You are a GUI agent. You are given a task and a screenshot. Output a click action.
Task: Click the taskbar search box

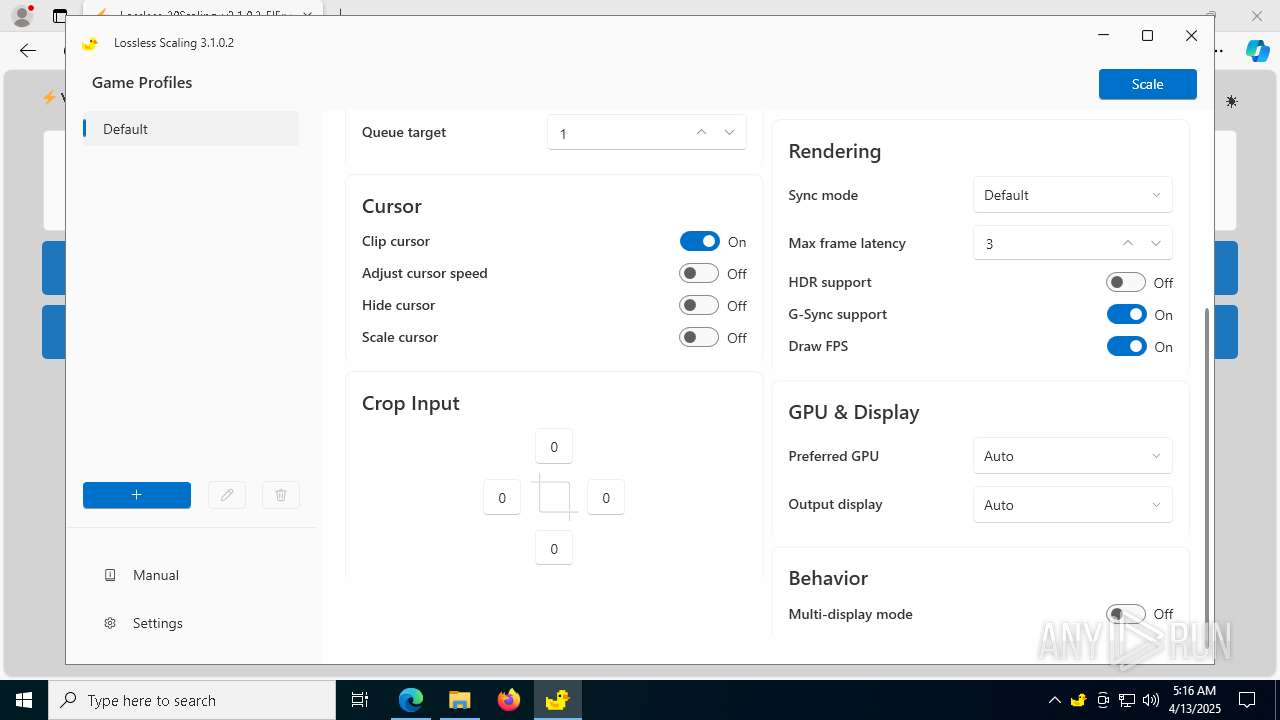192,700
